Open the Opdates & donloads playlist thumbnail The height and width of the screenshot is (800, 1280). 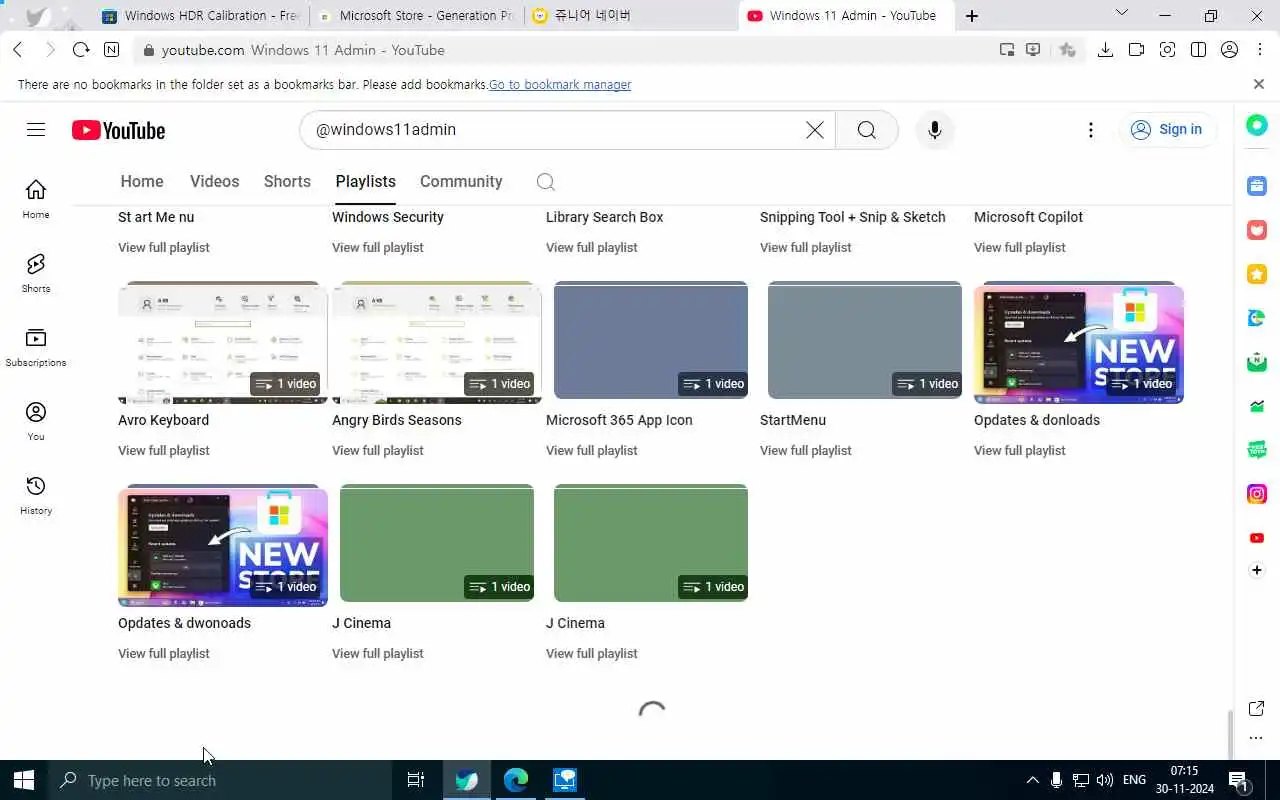click(1079, 342)
